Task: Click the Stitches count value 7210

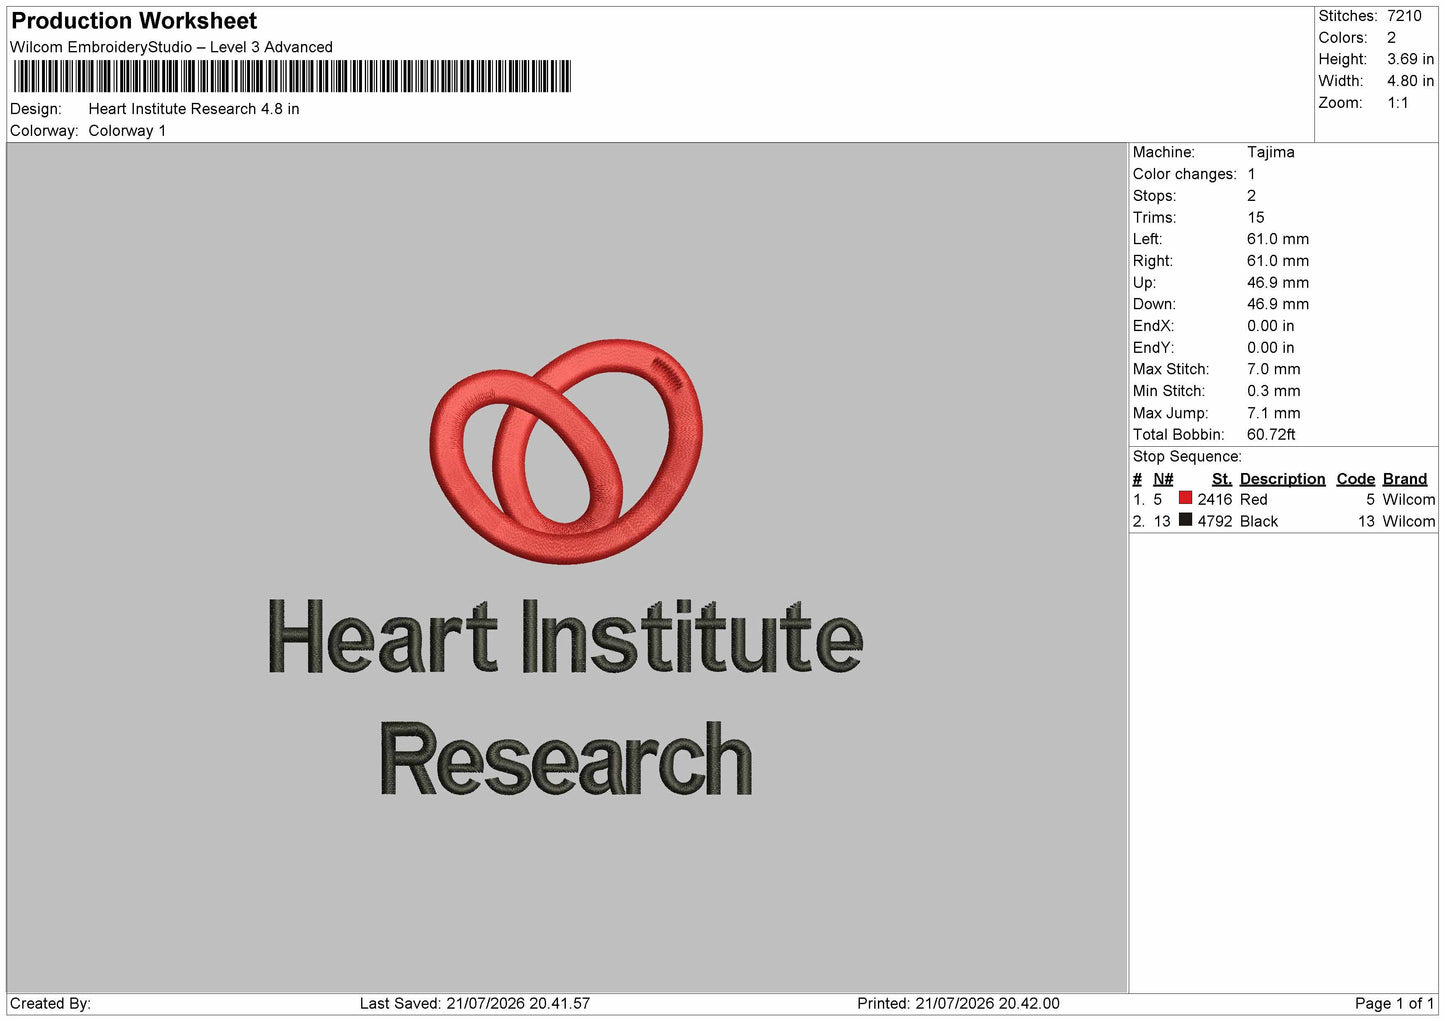Action: pos(1404,16)
